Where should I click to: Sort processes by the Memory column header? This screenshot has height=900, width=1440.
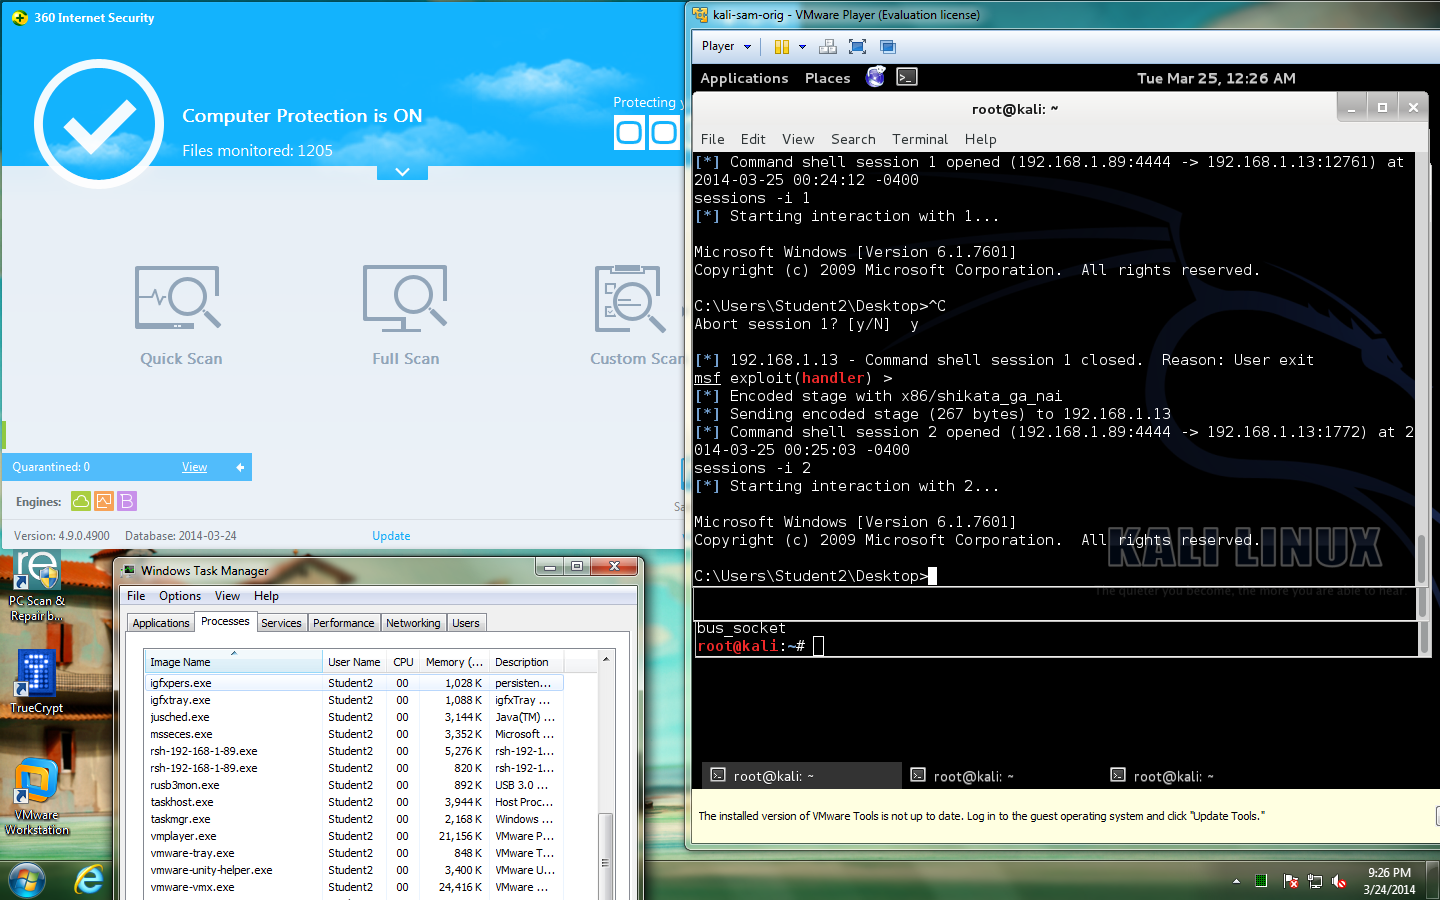[454, 661]
